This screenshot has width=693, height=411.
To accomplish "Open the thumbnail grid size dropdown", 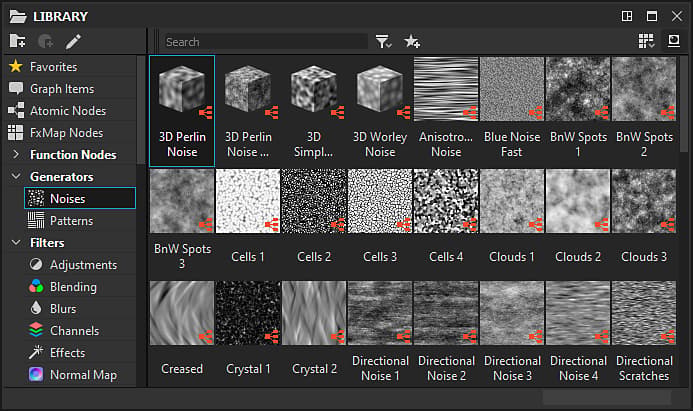I will [x=646, y=41].
